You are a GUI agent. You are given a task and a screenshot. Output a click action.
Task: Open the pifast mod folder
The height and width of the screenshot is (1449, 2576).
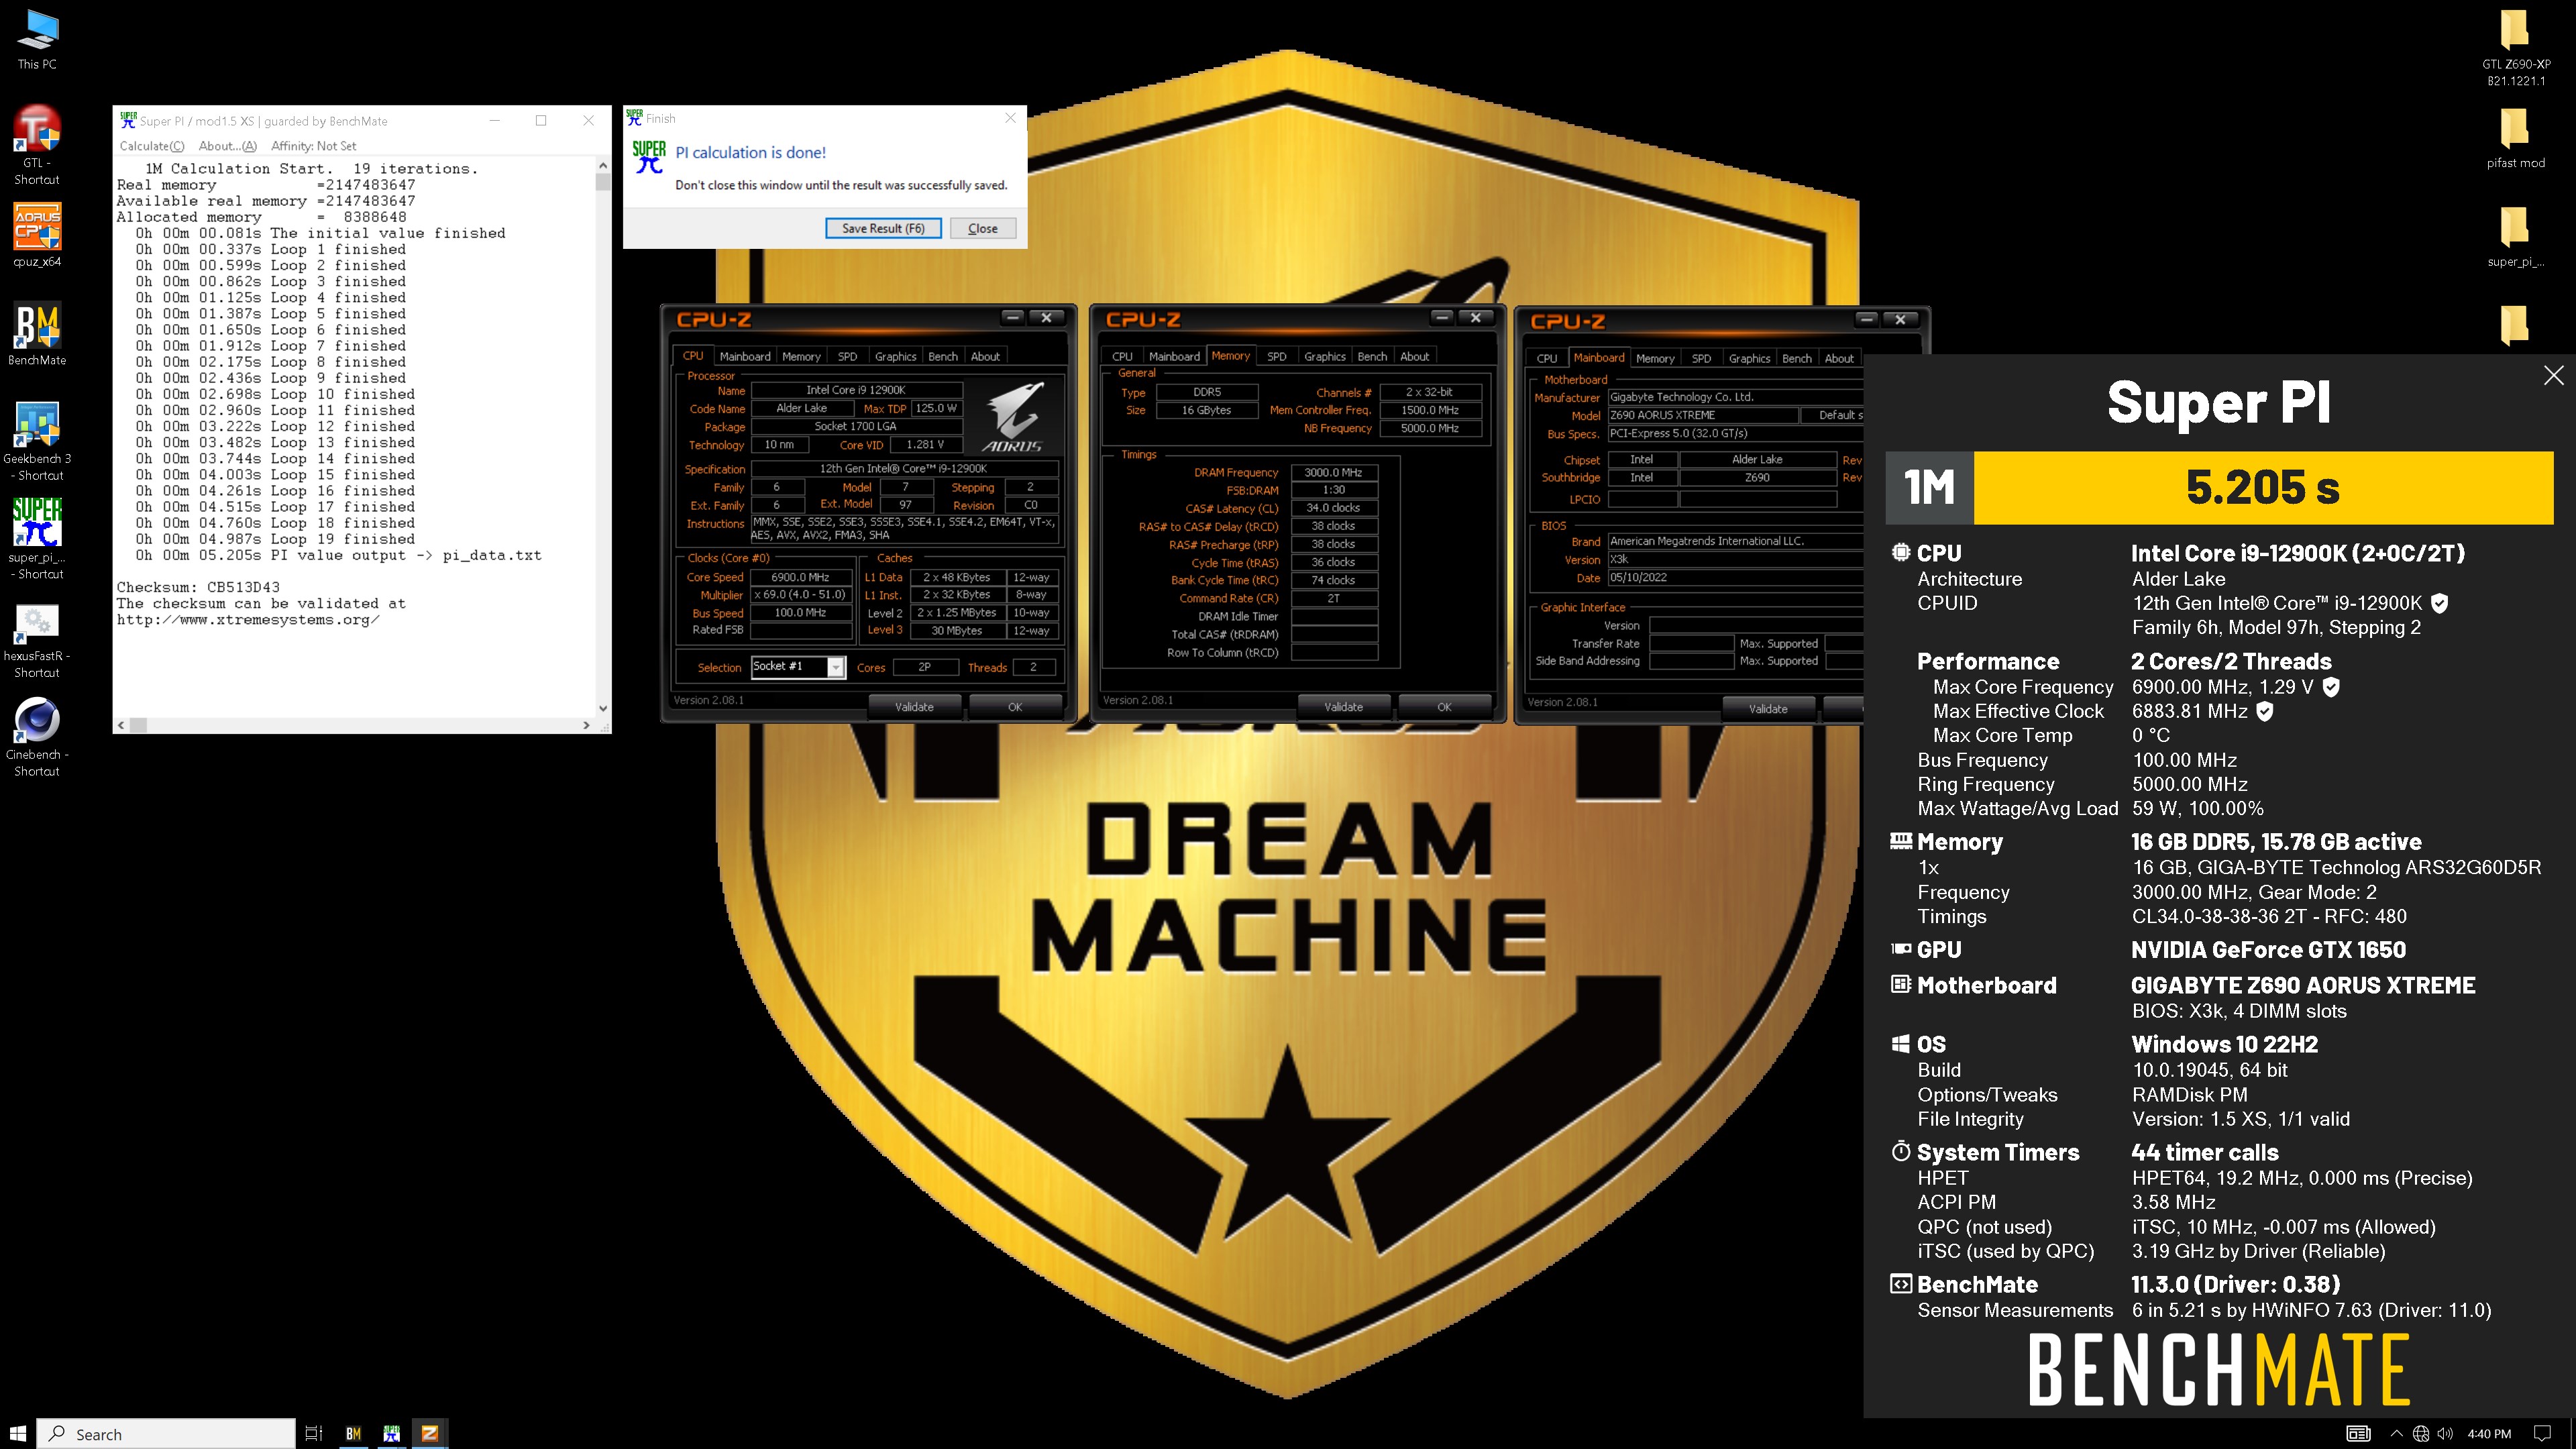point(2515,138)
